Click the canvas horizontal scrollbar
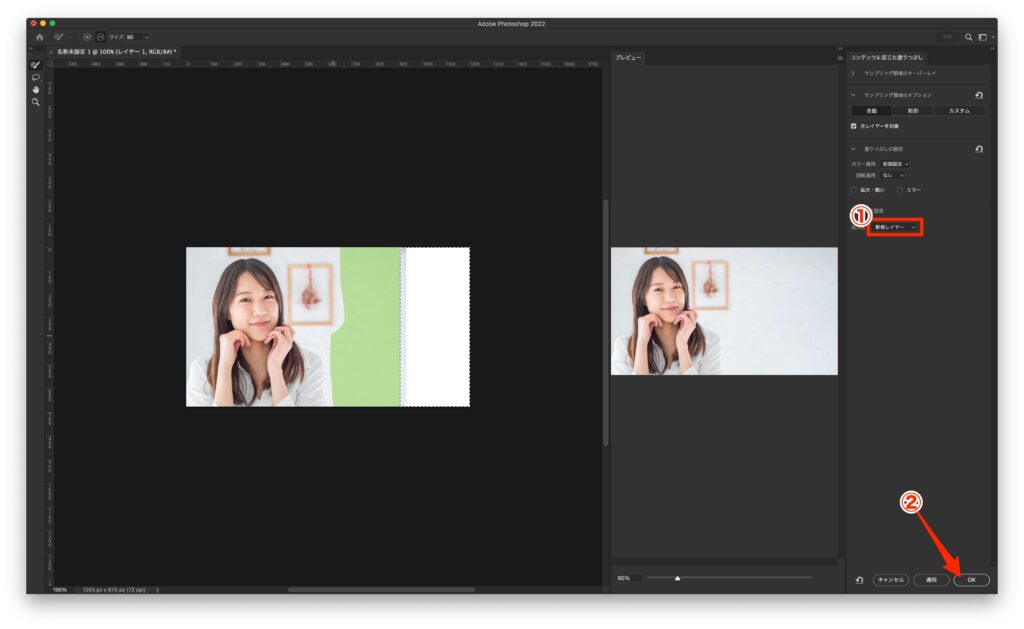Image resolution: width=1024 pixels, height=629 pixels. point(381,590)
